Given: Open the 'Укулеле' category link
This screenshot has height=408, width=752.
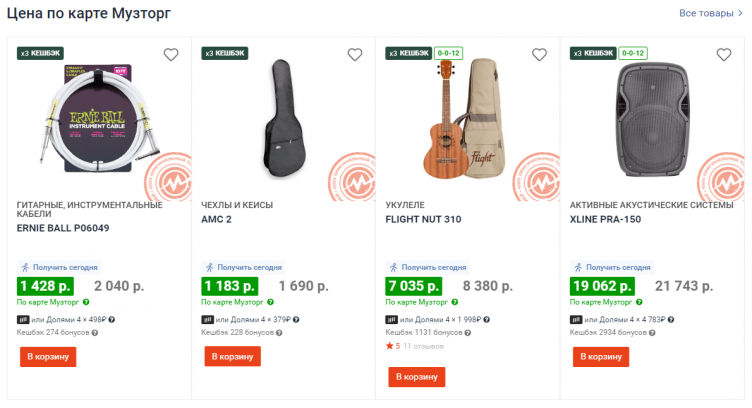Looking at the screenshot, I should click(406, 205).
